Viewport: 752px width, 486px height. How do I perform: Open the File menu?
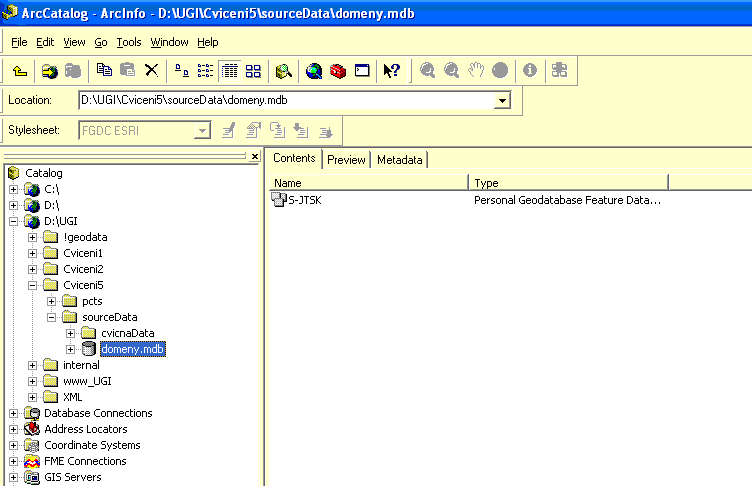[19, 42]
